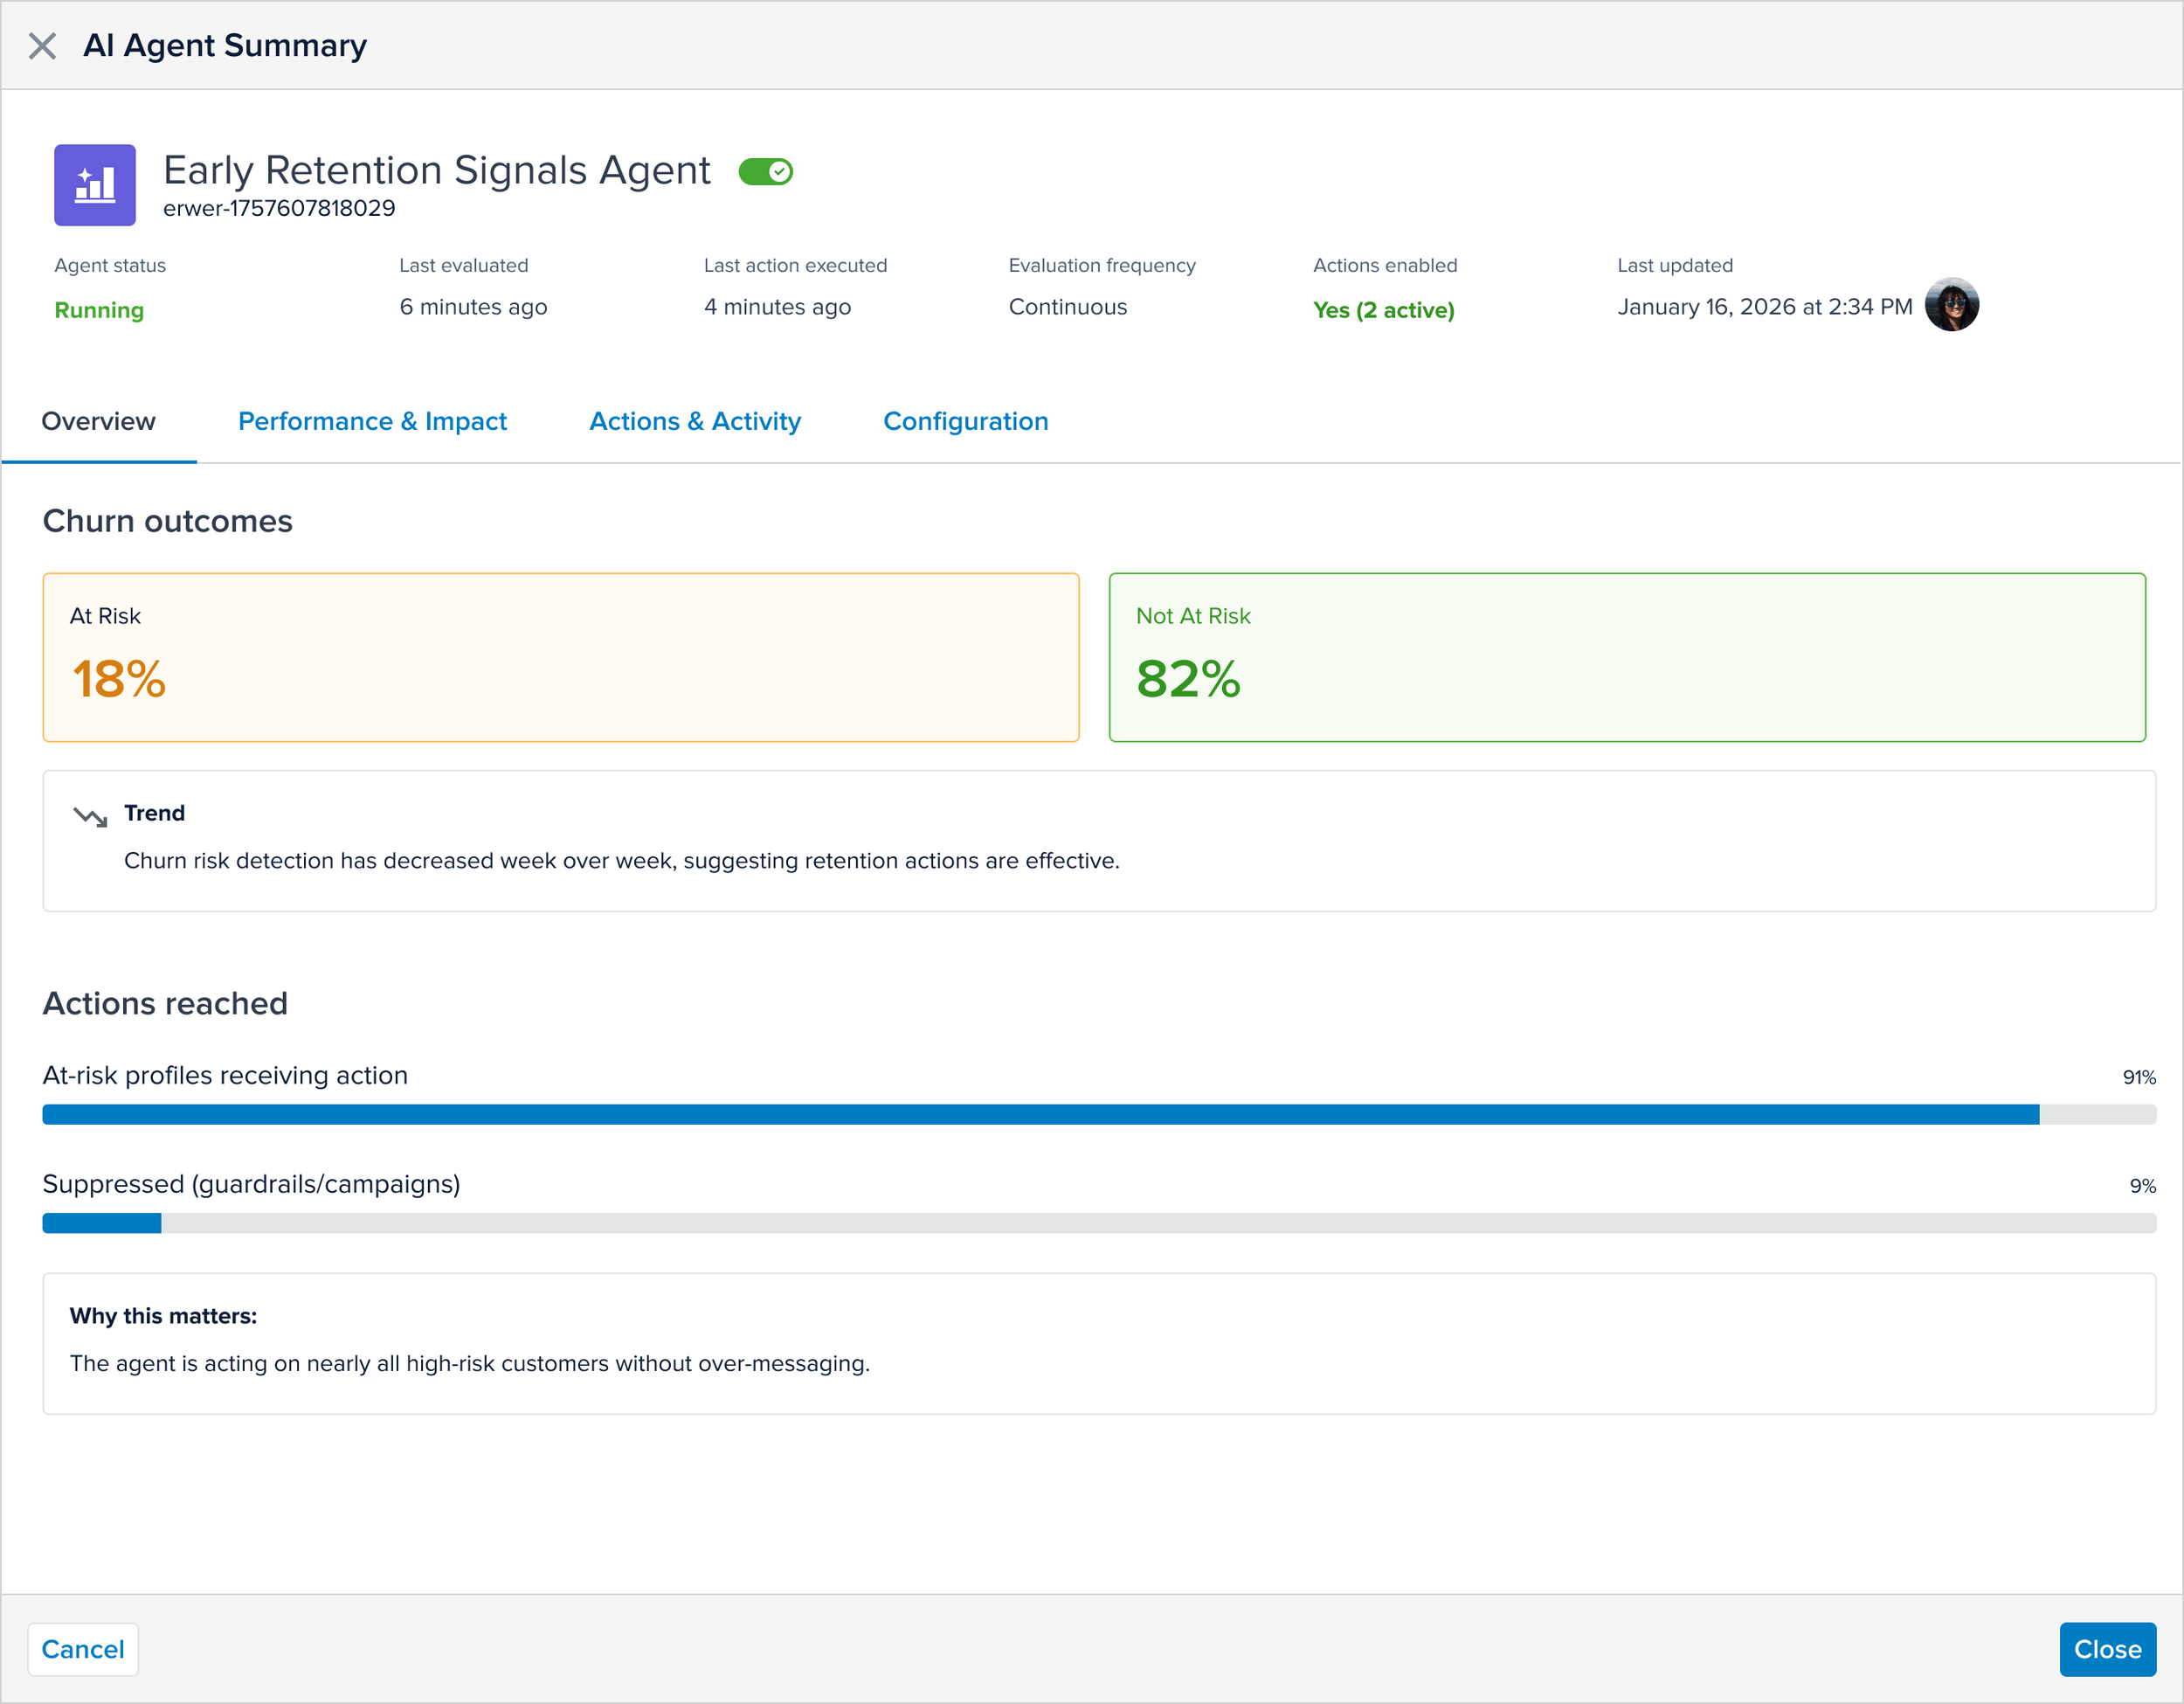Click the user avatar next to Last updated

point(1951,305)
